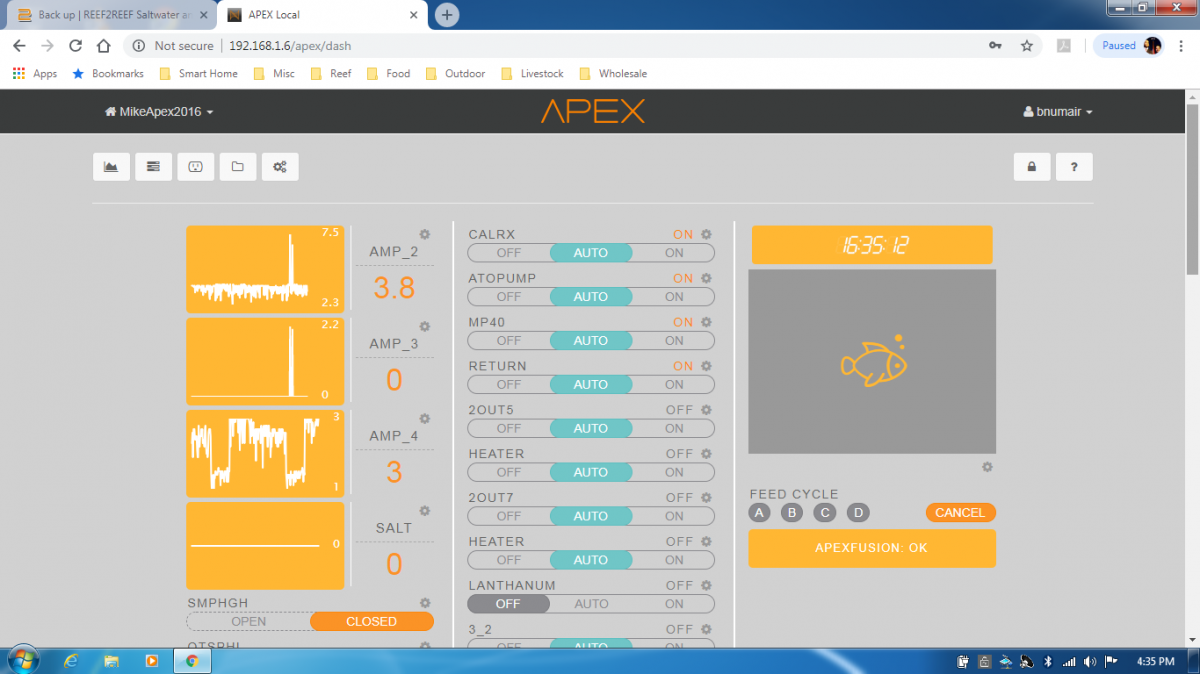The image size is (1200, 674).
Task: Open the Misc bookmarks folder
Action: [274, 73]
